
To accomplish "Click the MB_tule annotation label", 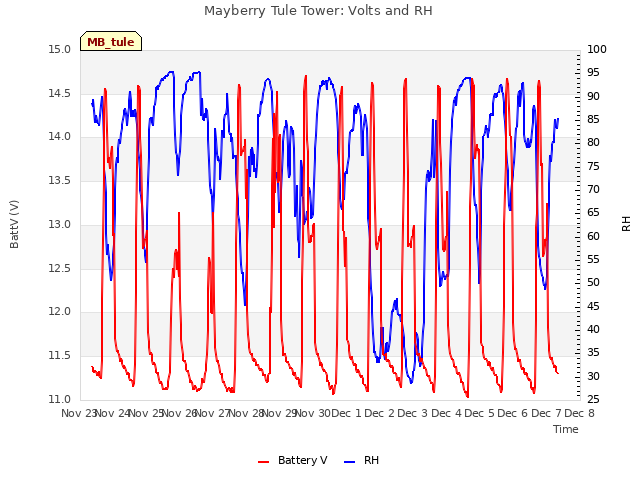I will tap(111, 42).
